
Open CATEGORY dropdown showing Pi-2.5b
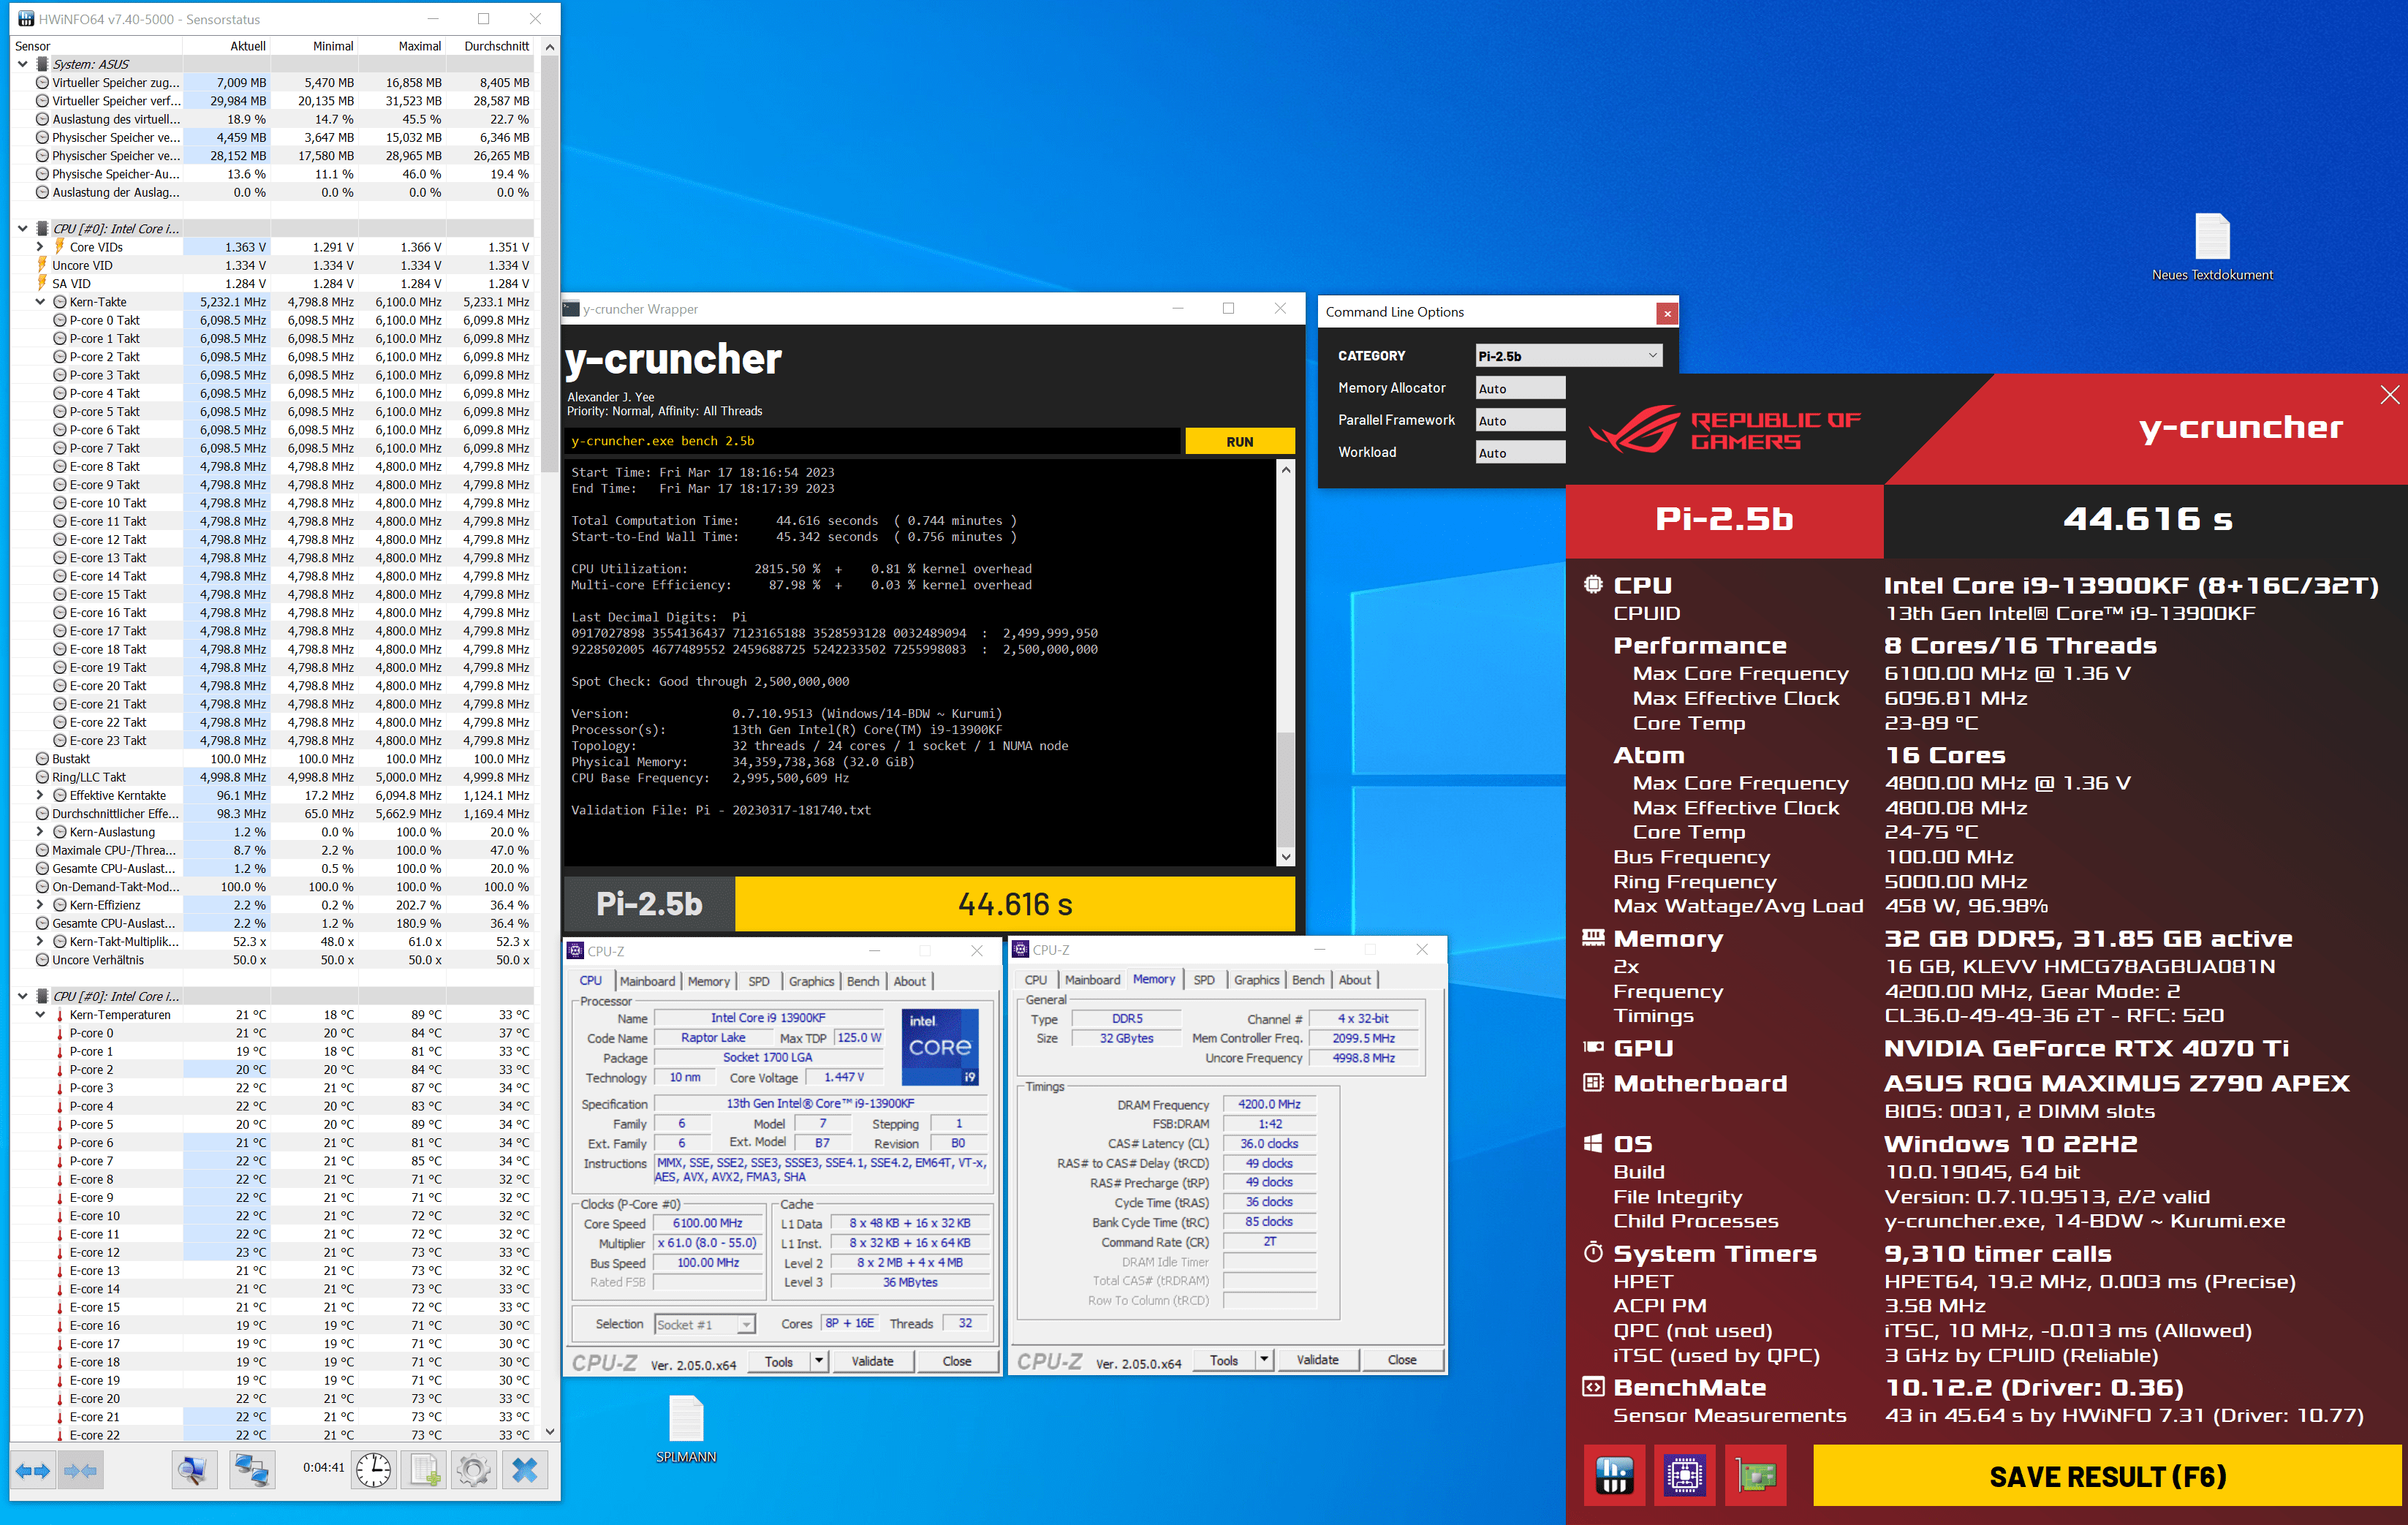(x=1568, y=356)
